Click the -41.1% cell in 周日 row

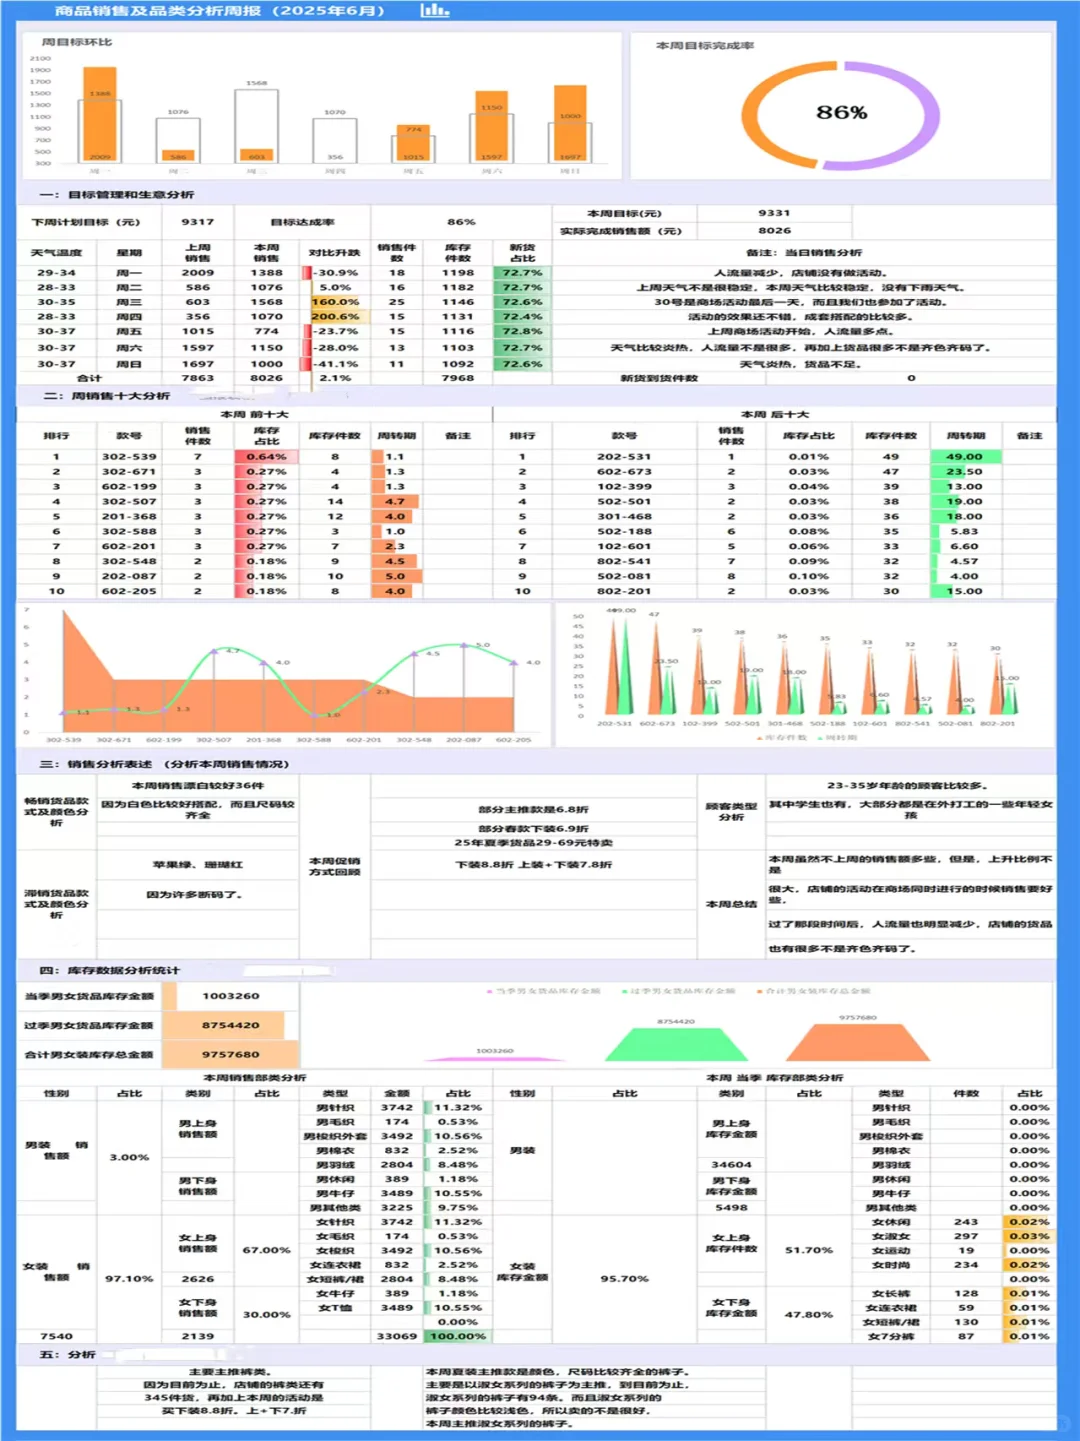point(335,365)
